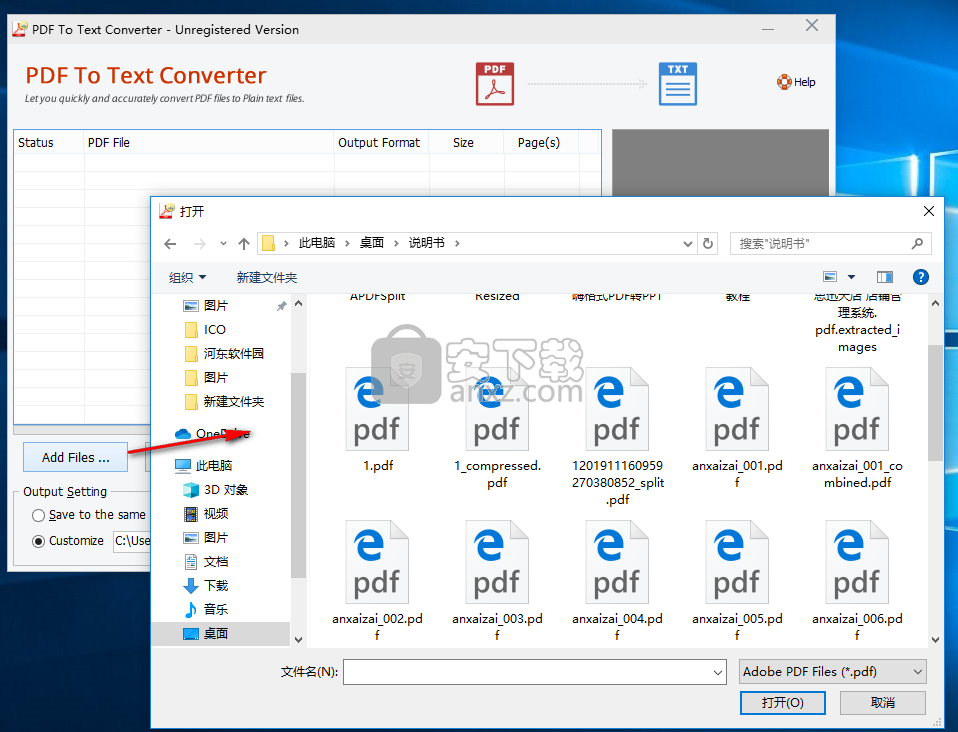The image size is (958, 732).
Task: Close the 打开 dialog
Action: [929, 211]
